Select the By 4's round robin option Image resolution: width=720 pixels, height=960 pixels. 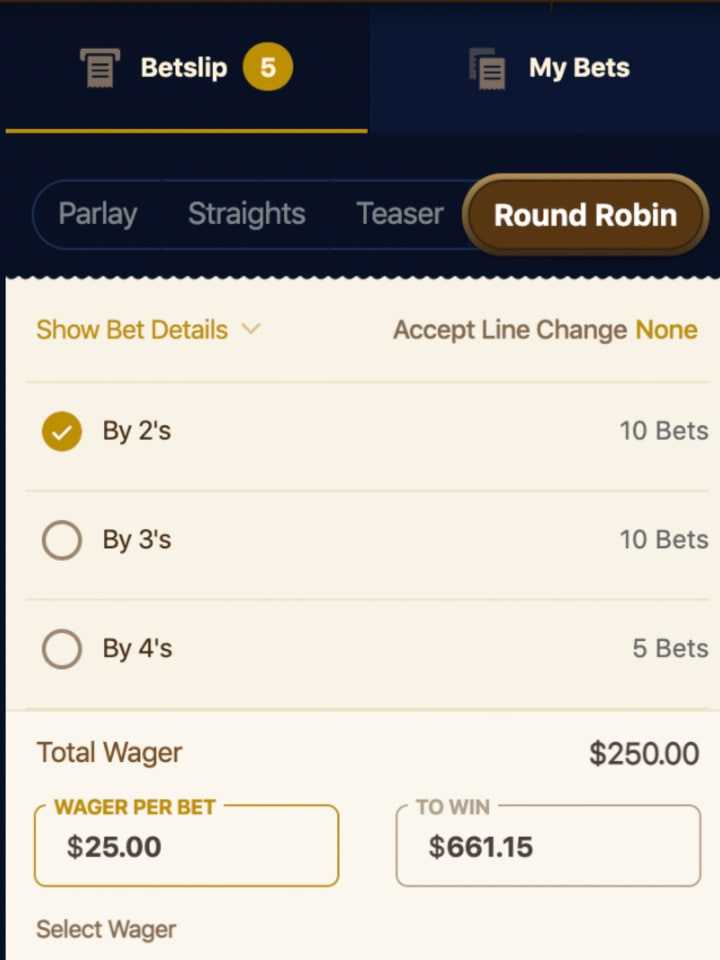61,648
